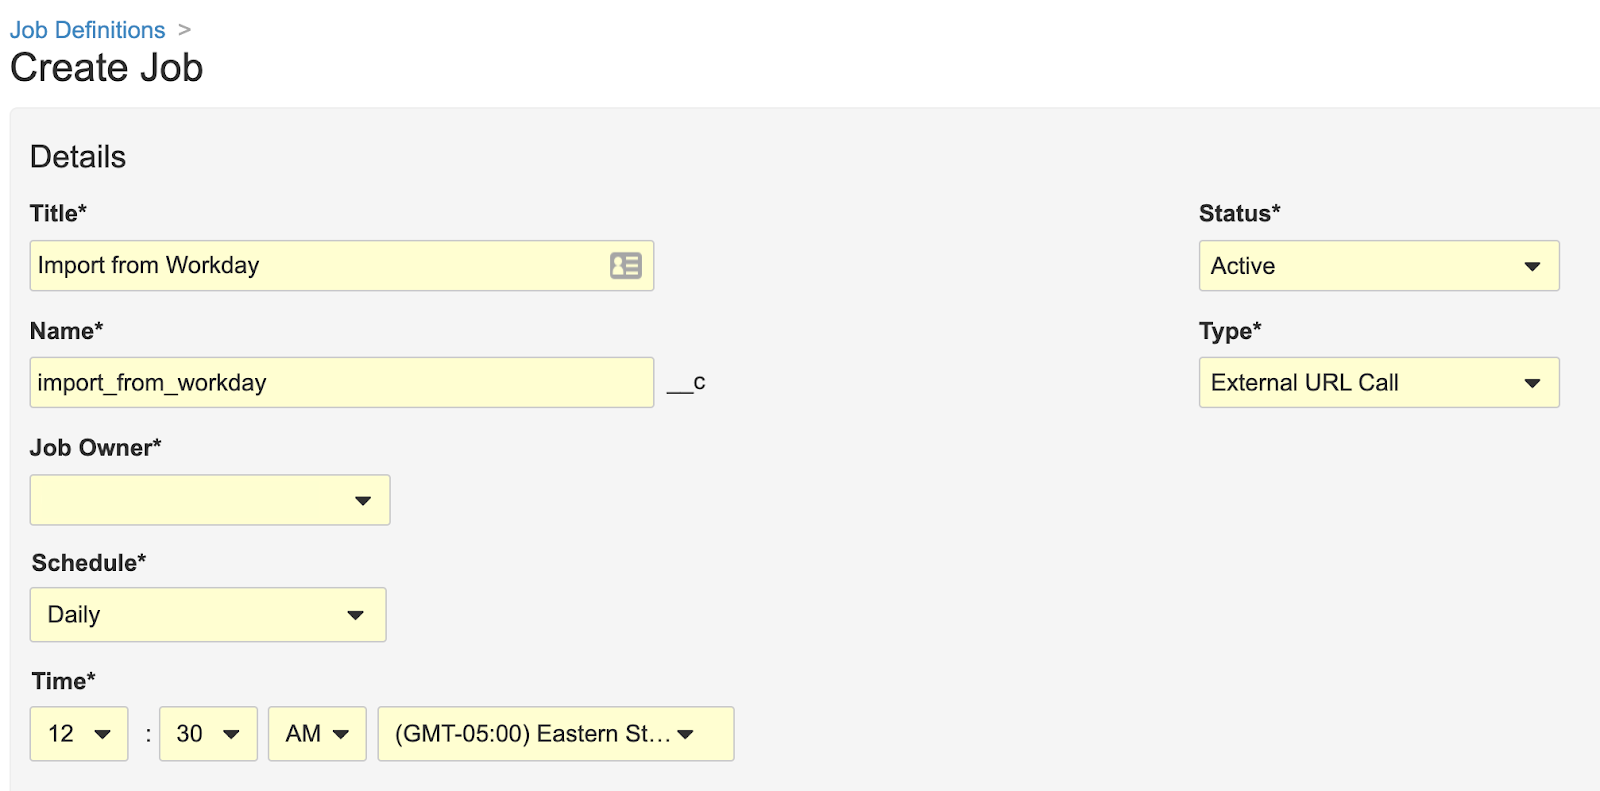Click the Job Definitions breadcrumb link
Viewport: 1600px width, 791px height.
[x=87, y=30]
